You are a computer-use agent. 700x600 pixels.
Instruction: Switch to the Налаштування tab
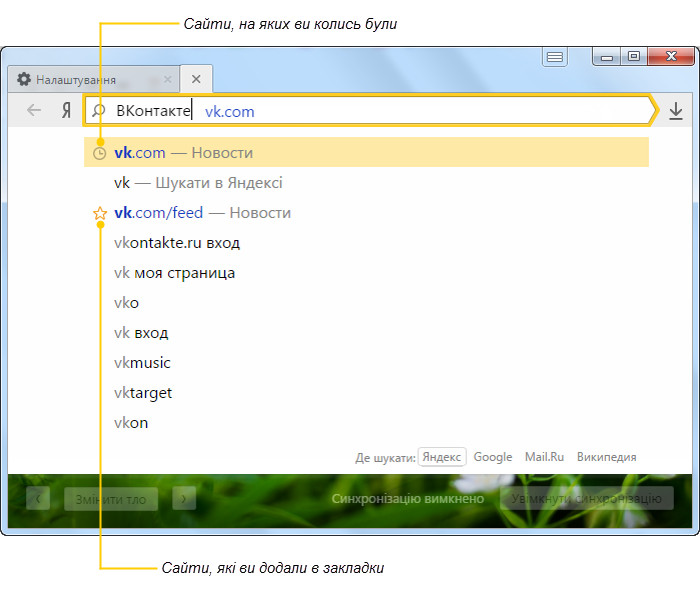(x=94, y=79)
